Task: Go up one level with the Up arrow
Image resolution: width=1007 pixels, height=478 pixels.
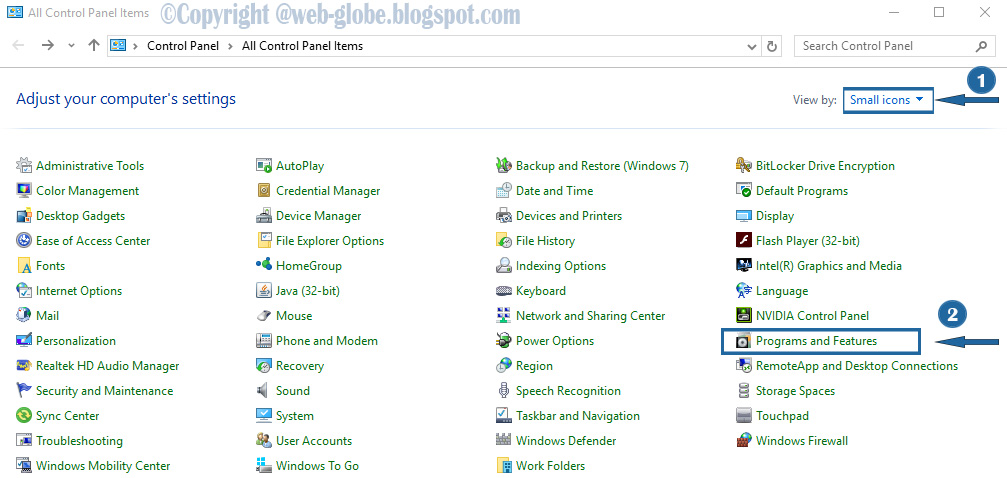Action: [94, 46]
